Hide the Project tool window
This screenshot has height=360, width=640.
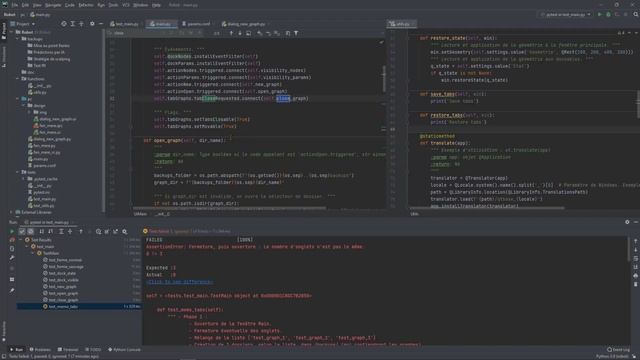click(x=101, y=24)
